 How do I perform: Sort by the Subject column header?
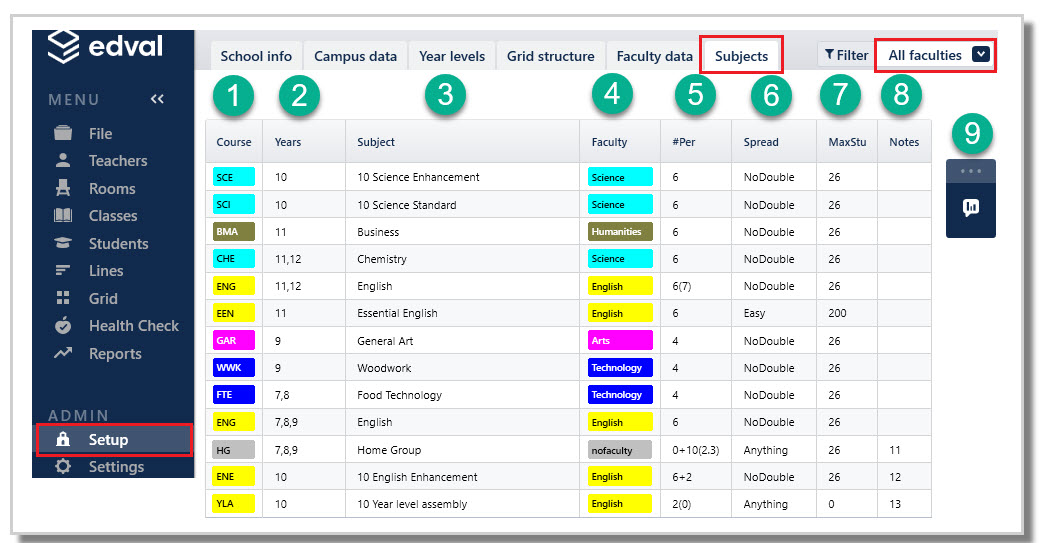pyautogui.click(x=376, y=142)
